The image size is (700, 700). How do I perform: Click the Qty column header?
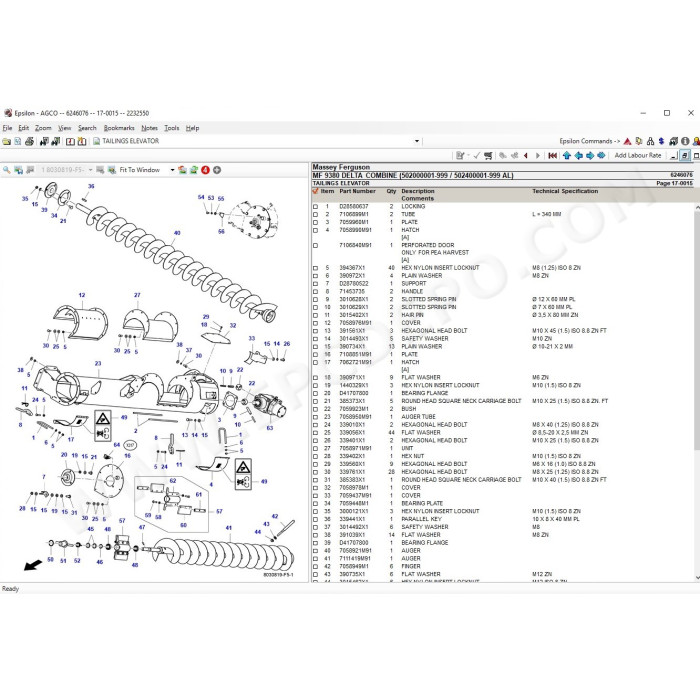pyautogui.click(x=392, y=191)
